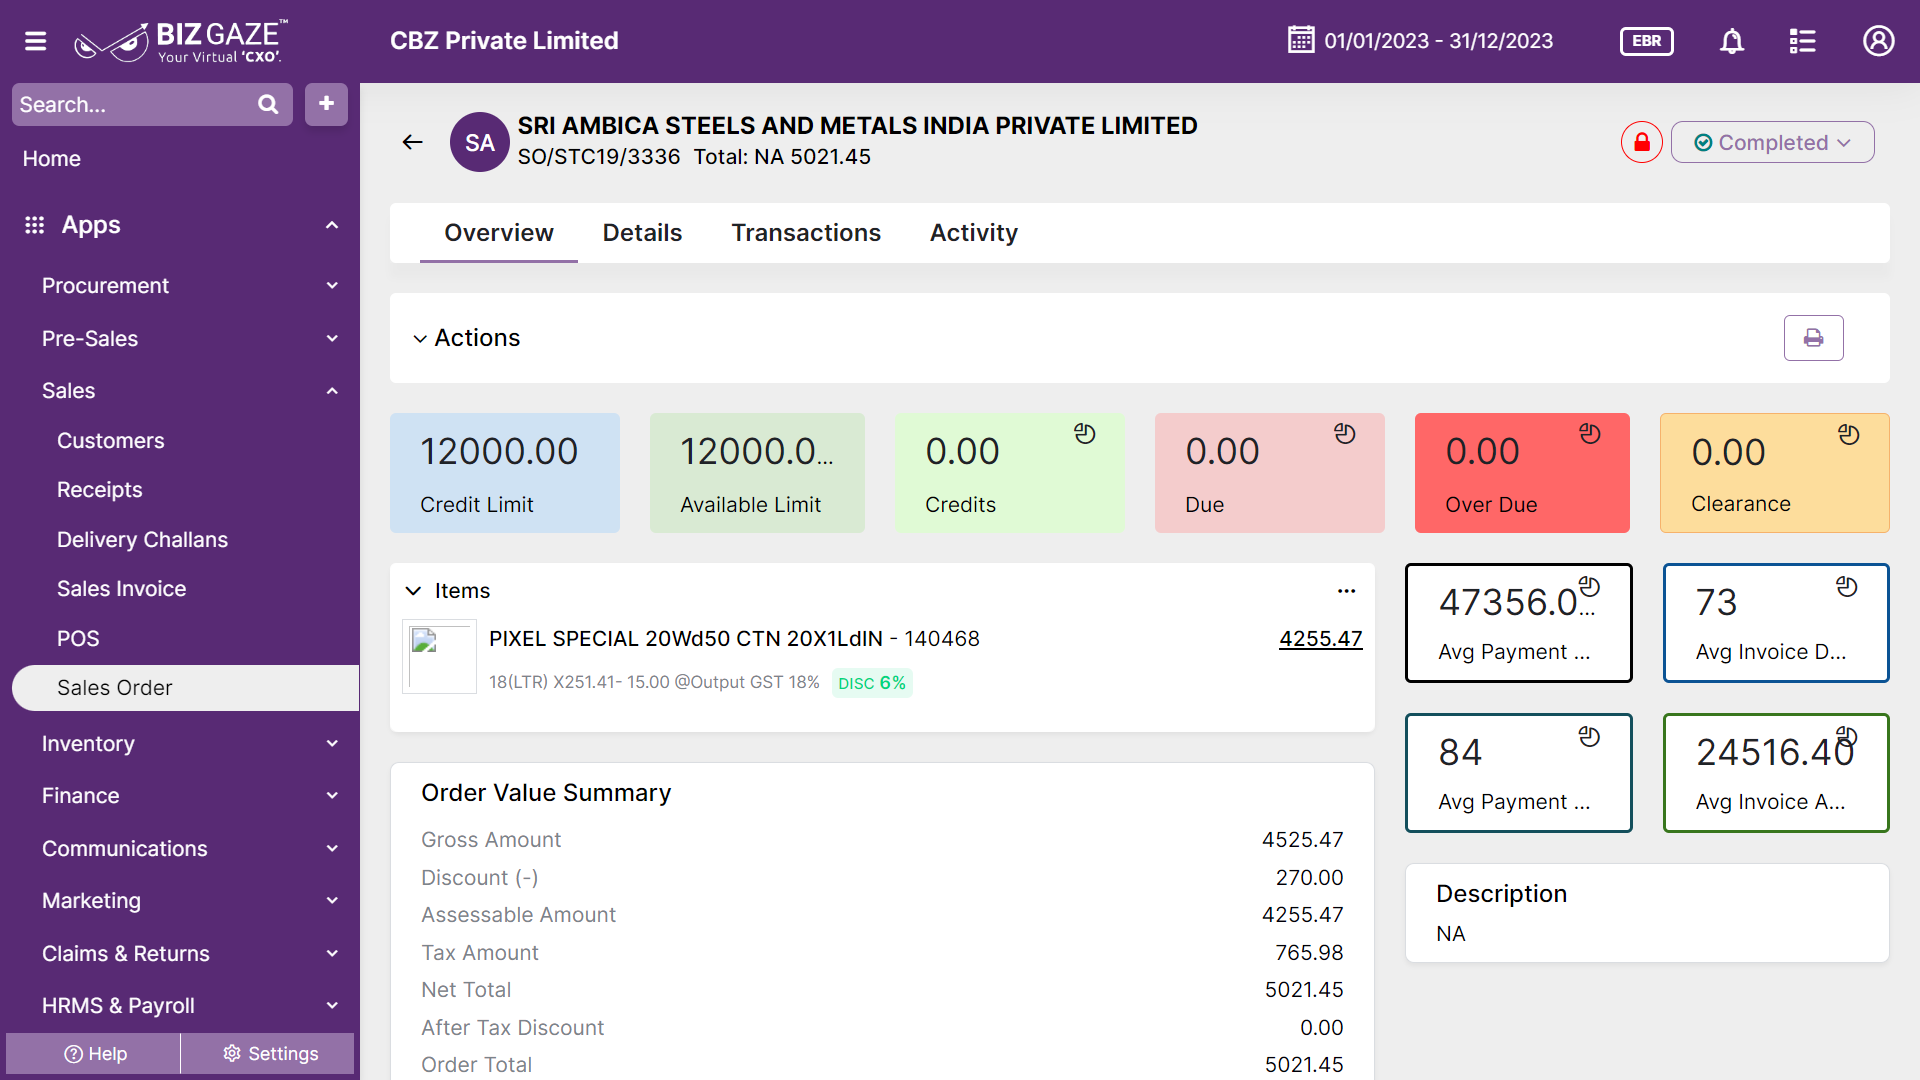The height and width of the screenshot is (1080, 1920).
Task: Open the Items three-dots menu
Action: tap(1347, 591)
